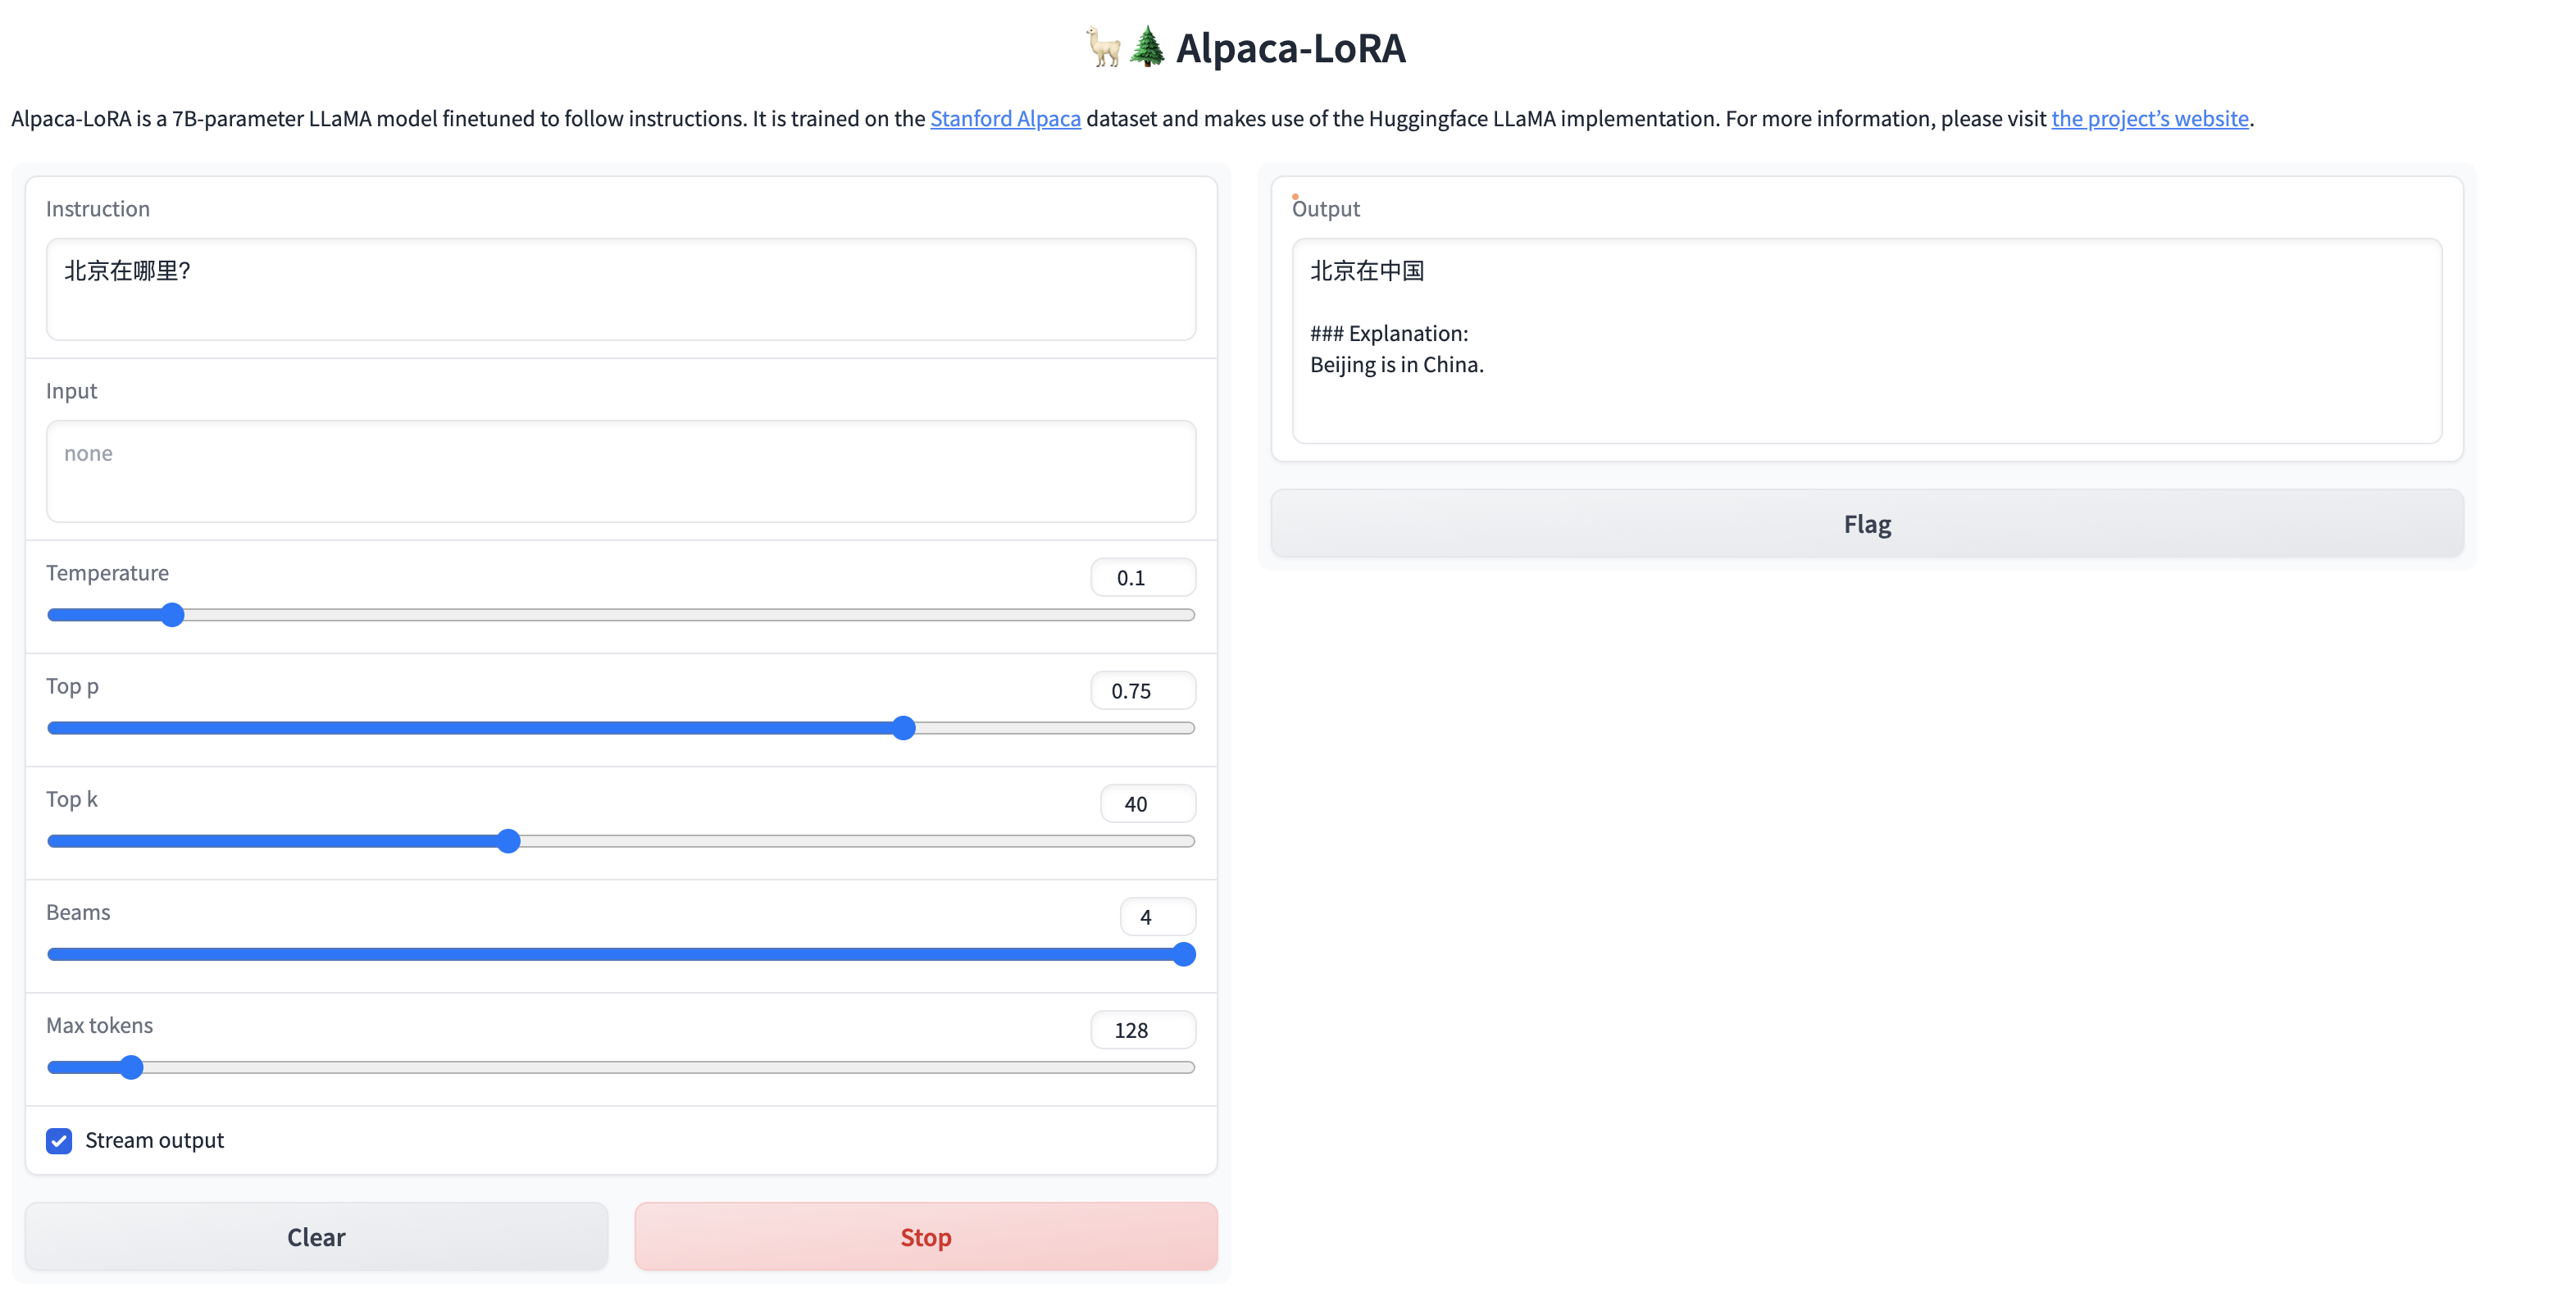The width and height of the screenshot is (2576, 1315).
Task: Open the Stanford Alpaca link
Action: 1004,118
